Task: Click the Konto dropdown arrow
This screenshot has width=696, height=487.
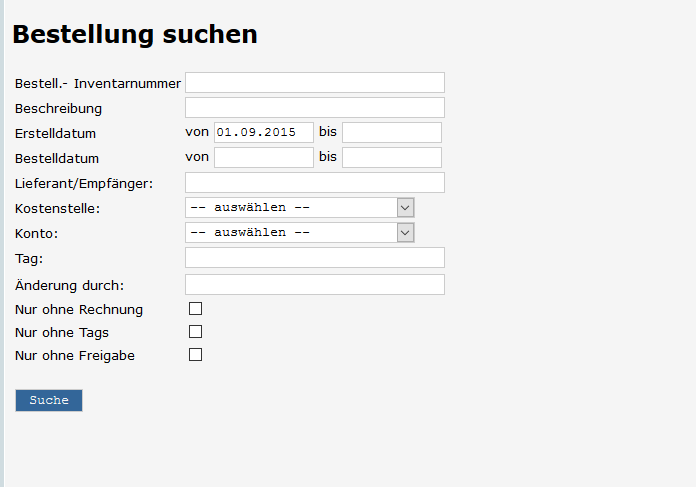Action: tap(405, 232)
